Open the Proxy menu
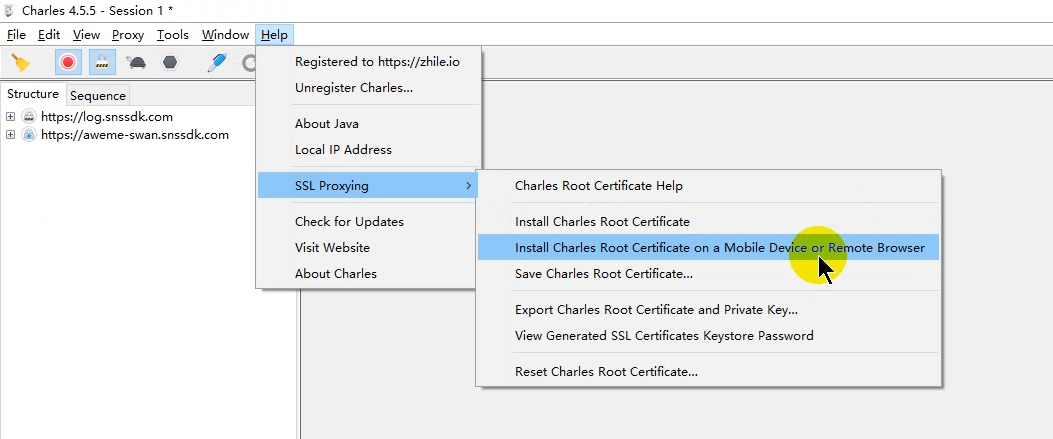Image resolution: width=1053 pixels, height=439 pixels. [128, 35]
